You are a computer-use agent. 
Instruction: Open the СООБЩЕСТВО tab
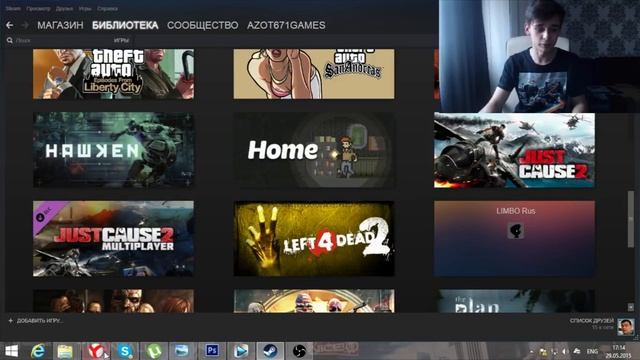(202, 25)
